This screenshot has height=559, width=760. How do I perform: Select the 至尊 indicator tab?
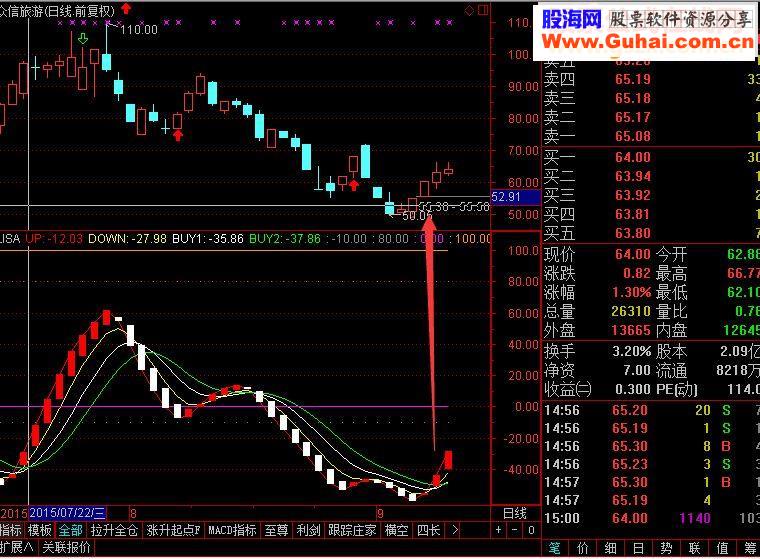click(277, 530)
